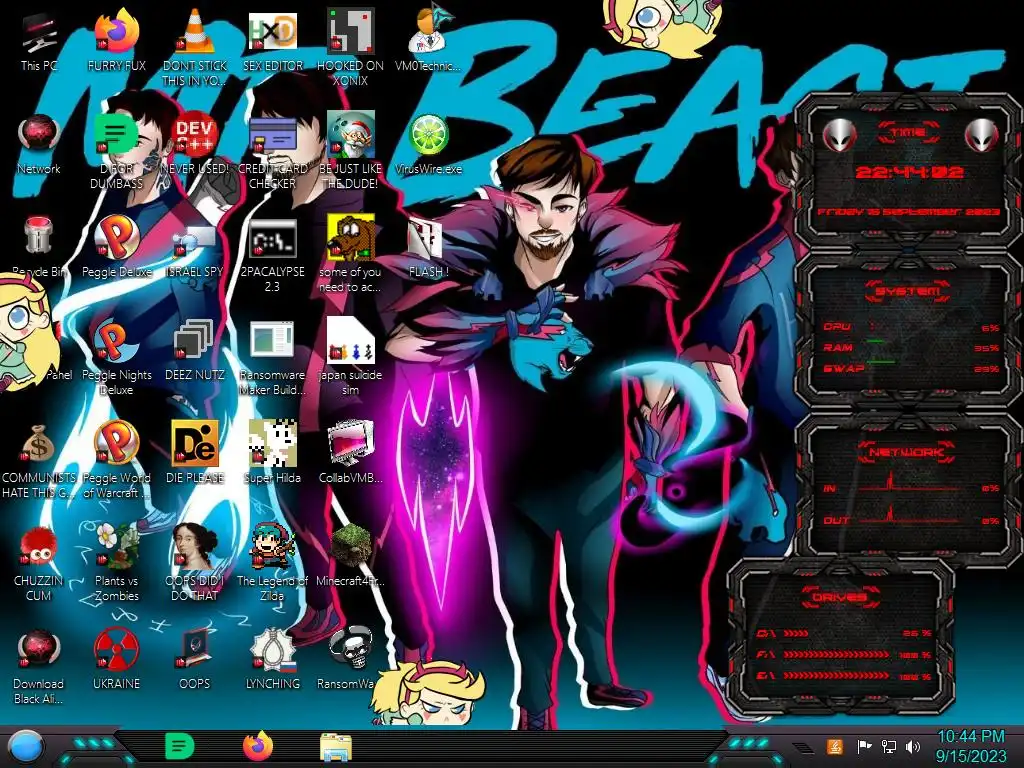Open OOPS DID I DO THAT portrait icon
Viewport: 1024px width, 768px height.
coord(194,546)
